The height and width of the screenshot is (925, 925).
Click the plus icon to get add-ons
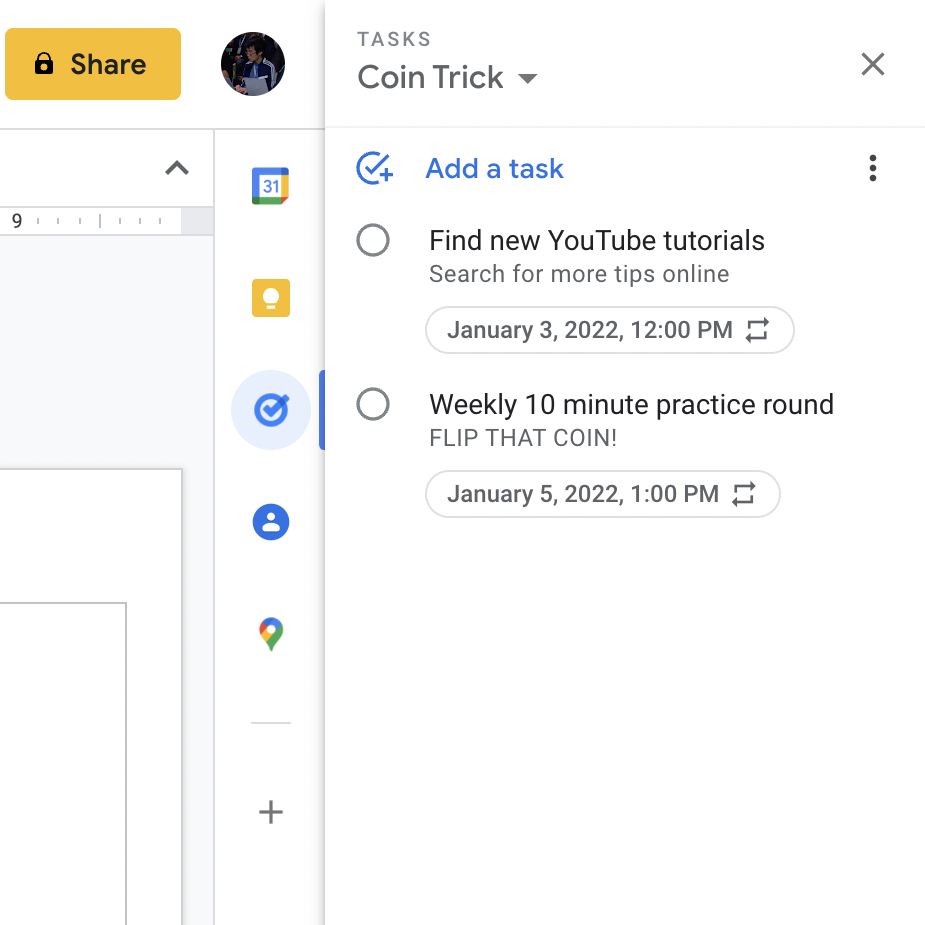tap(270, 812)
